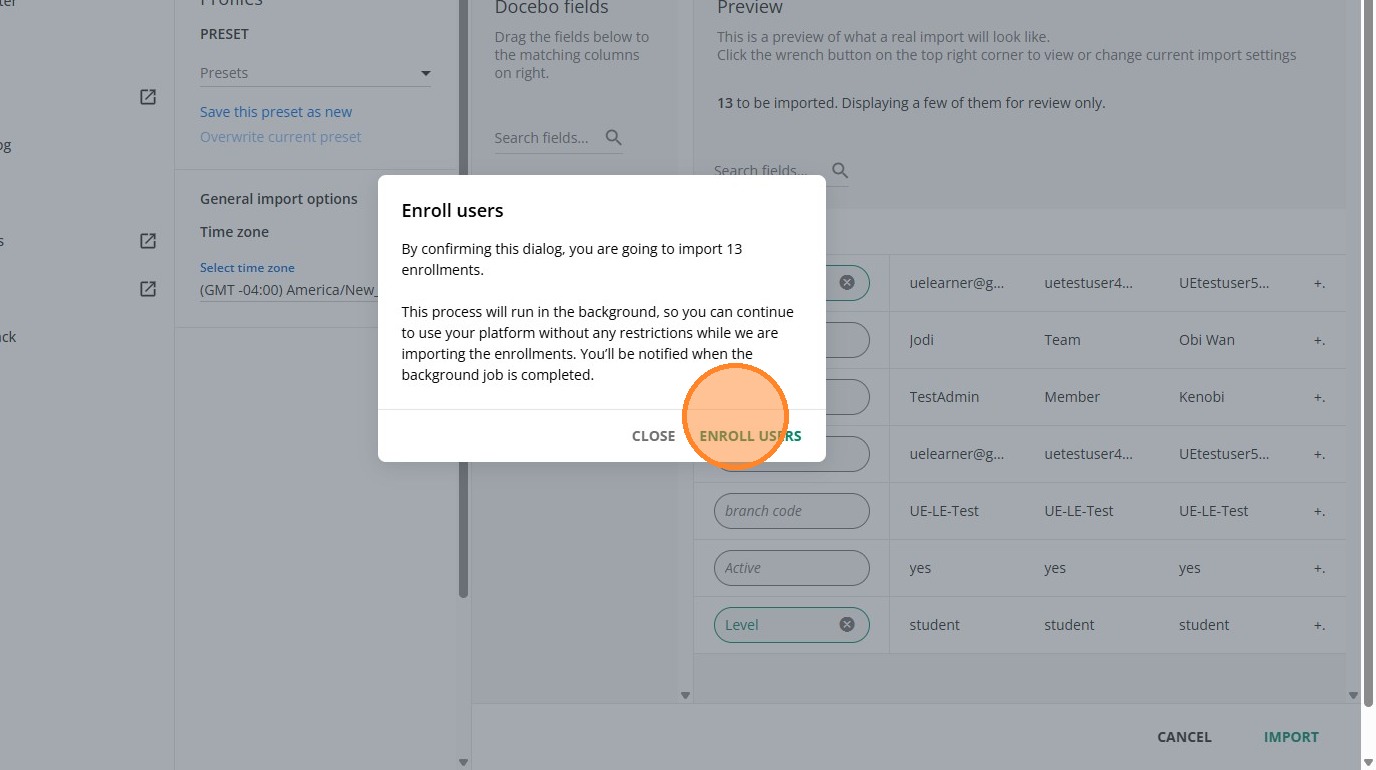
Task: Open the Presets dropdown
Action: (315, 73)
